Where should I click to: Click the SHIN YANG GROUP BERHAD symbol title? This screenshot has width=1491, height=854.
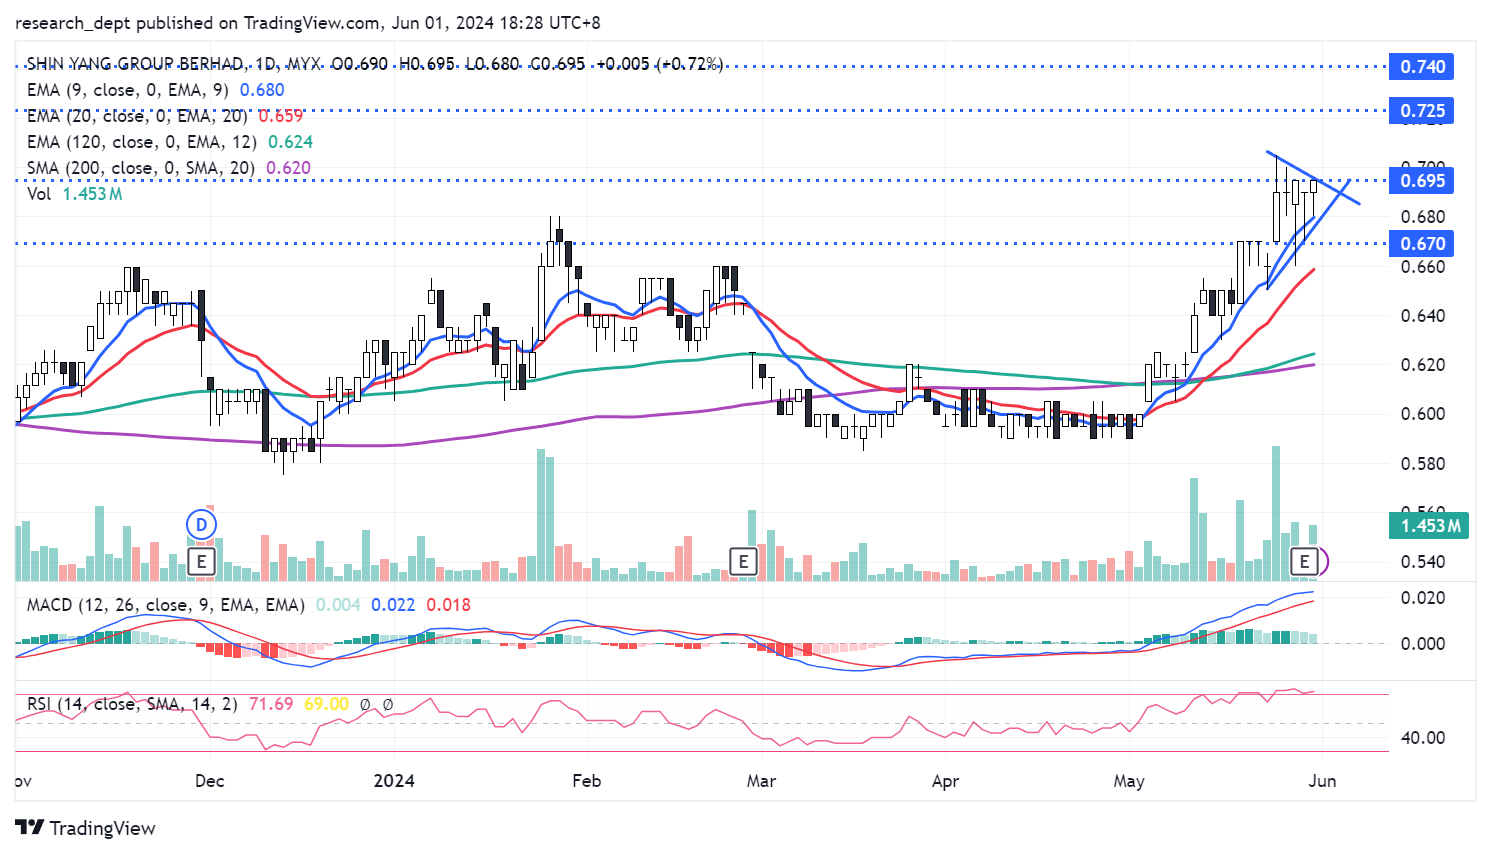(135, 64)
